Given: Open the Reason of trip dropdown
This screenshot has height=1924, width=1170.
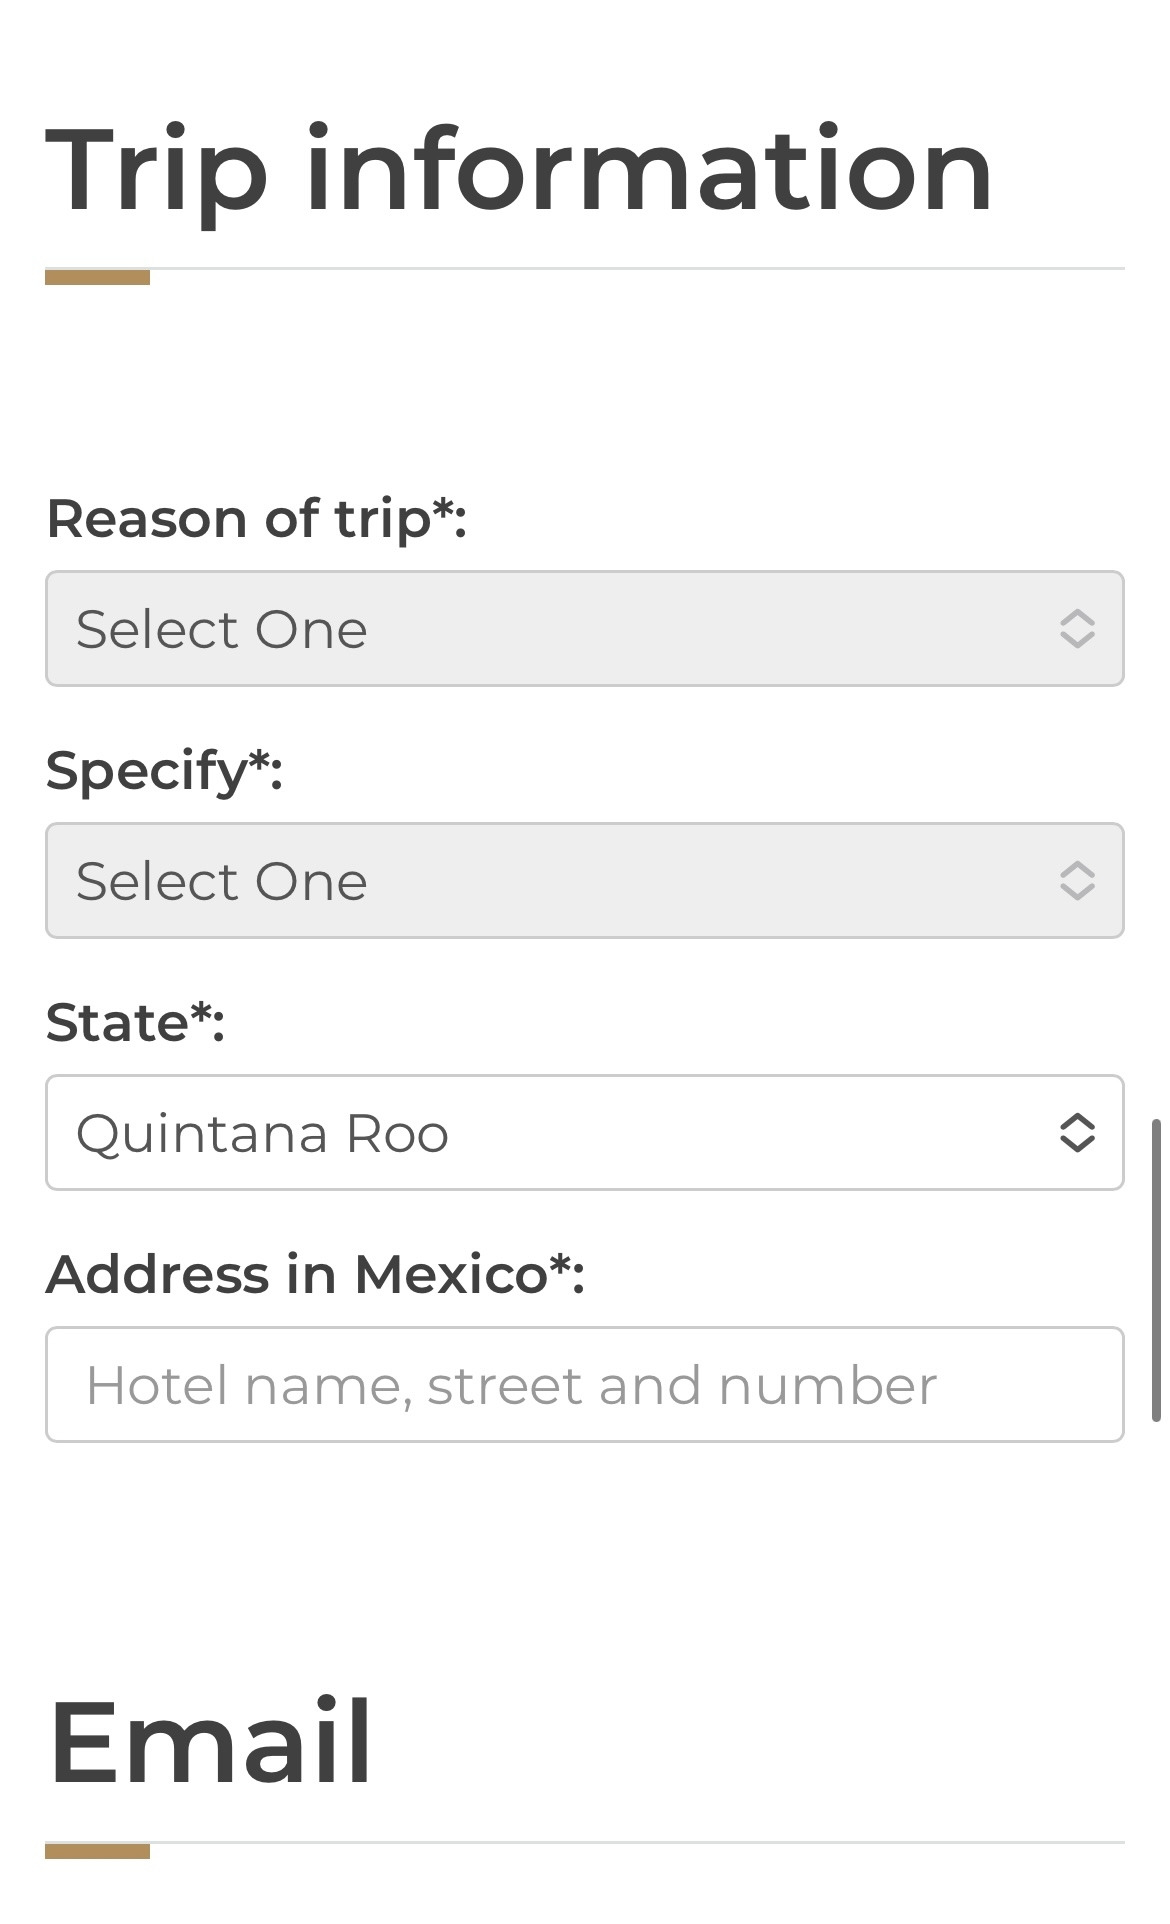Looking at the screenshot, I should pyautogui.click(x=584, y=629).
